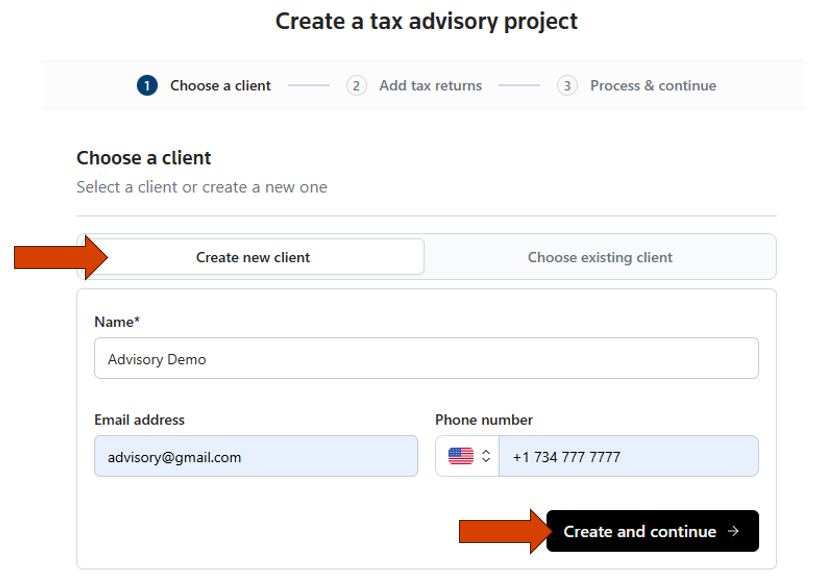This screenshot has height=586, width=816.
Task: Click the Create a tax advisory project title
Action: coord(427,21)
